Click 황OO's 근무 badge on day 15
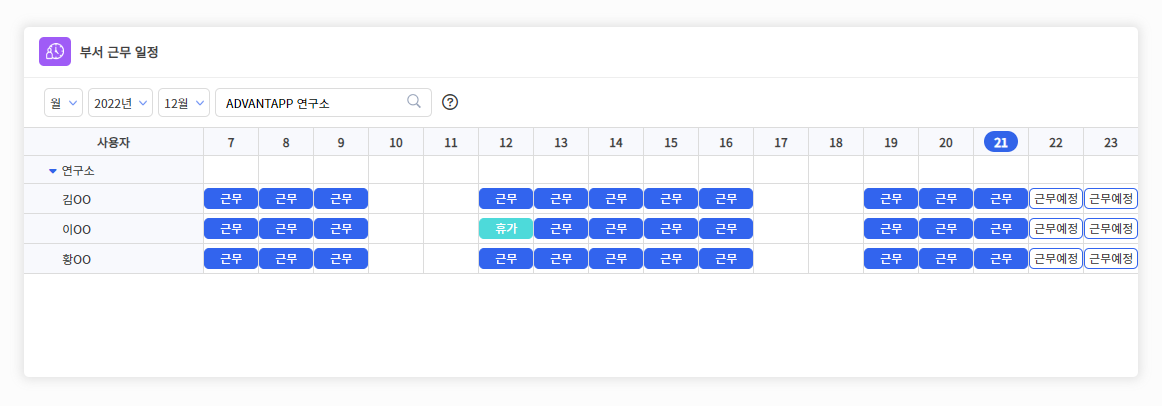This screenshot has height=406, width=1162. (x=671, y=259)
